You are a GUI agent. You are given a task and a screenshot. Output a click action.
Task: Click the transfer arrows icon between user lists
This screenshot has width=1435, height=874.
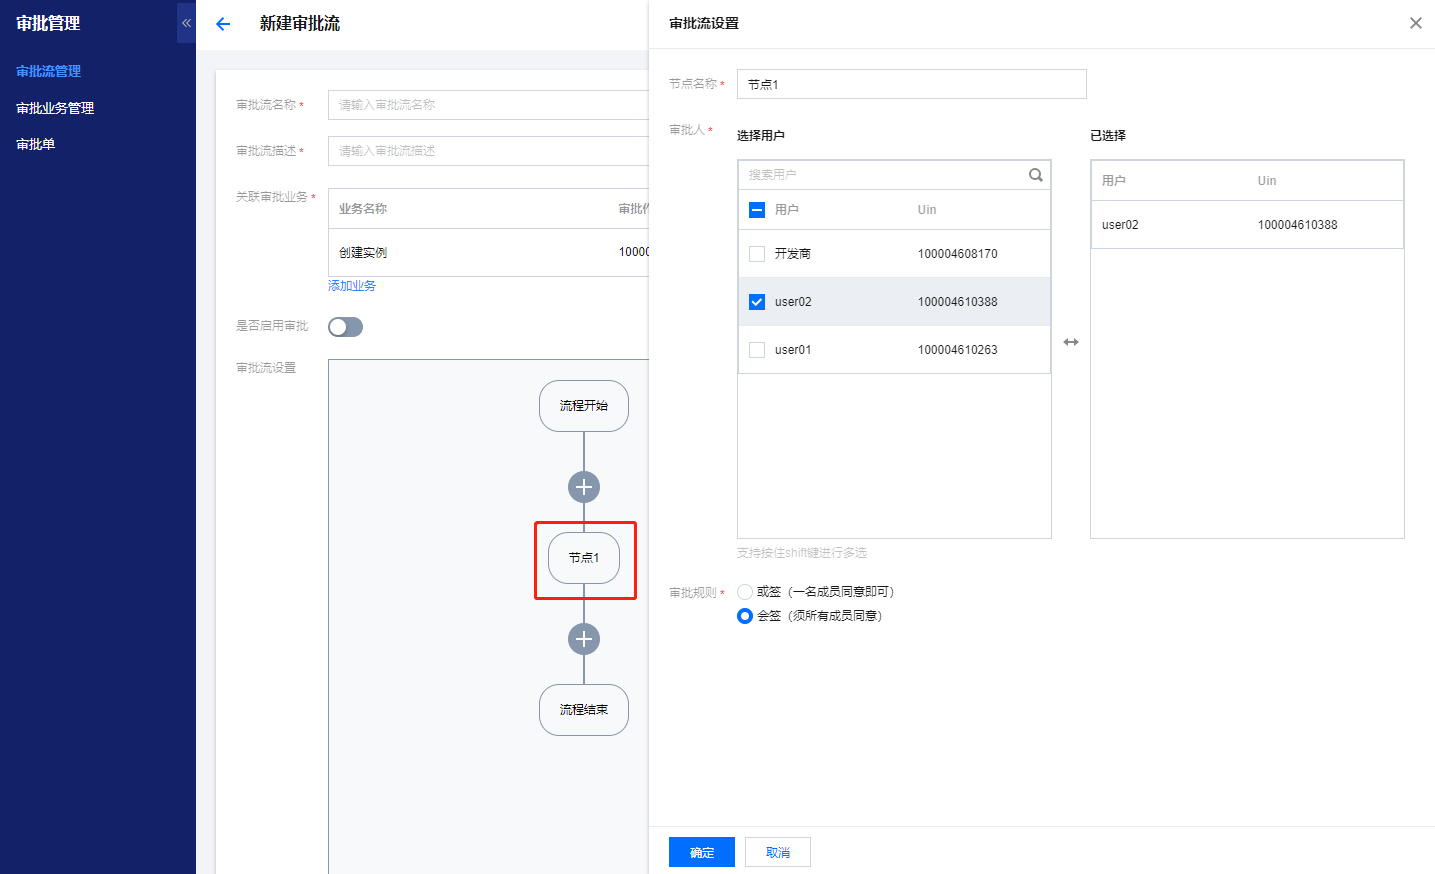(1071, 342)
